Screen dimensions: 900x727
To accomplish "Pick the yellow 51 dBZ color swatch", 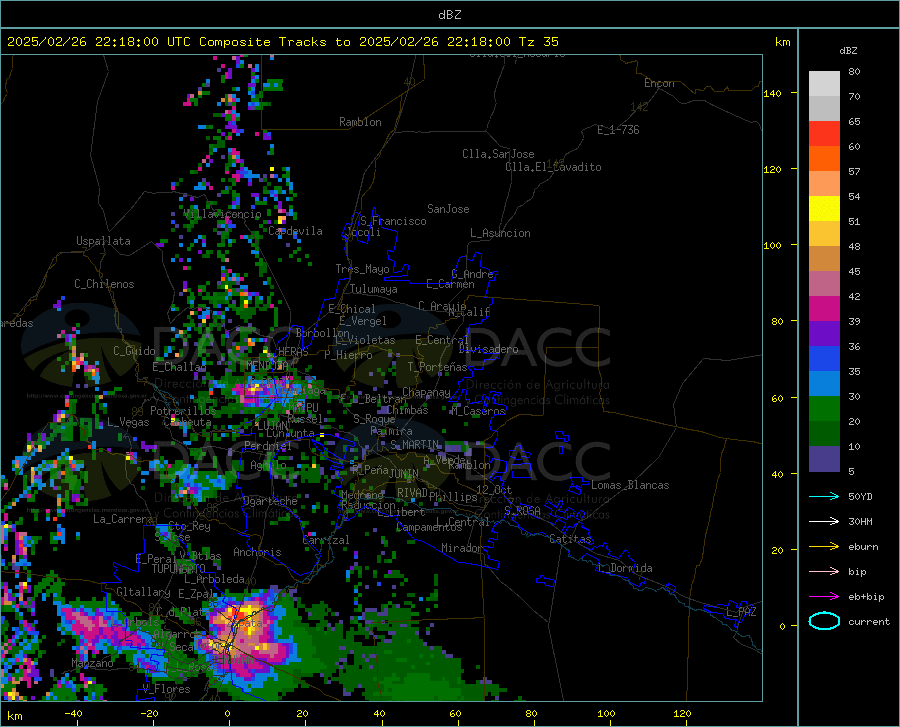I will [824, 209].
